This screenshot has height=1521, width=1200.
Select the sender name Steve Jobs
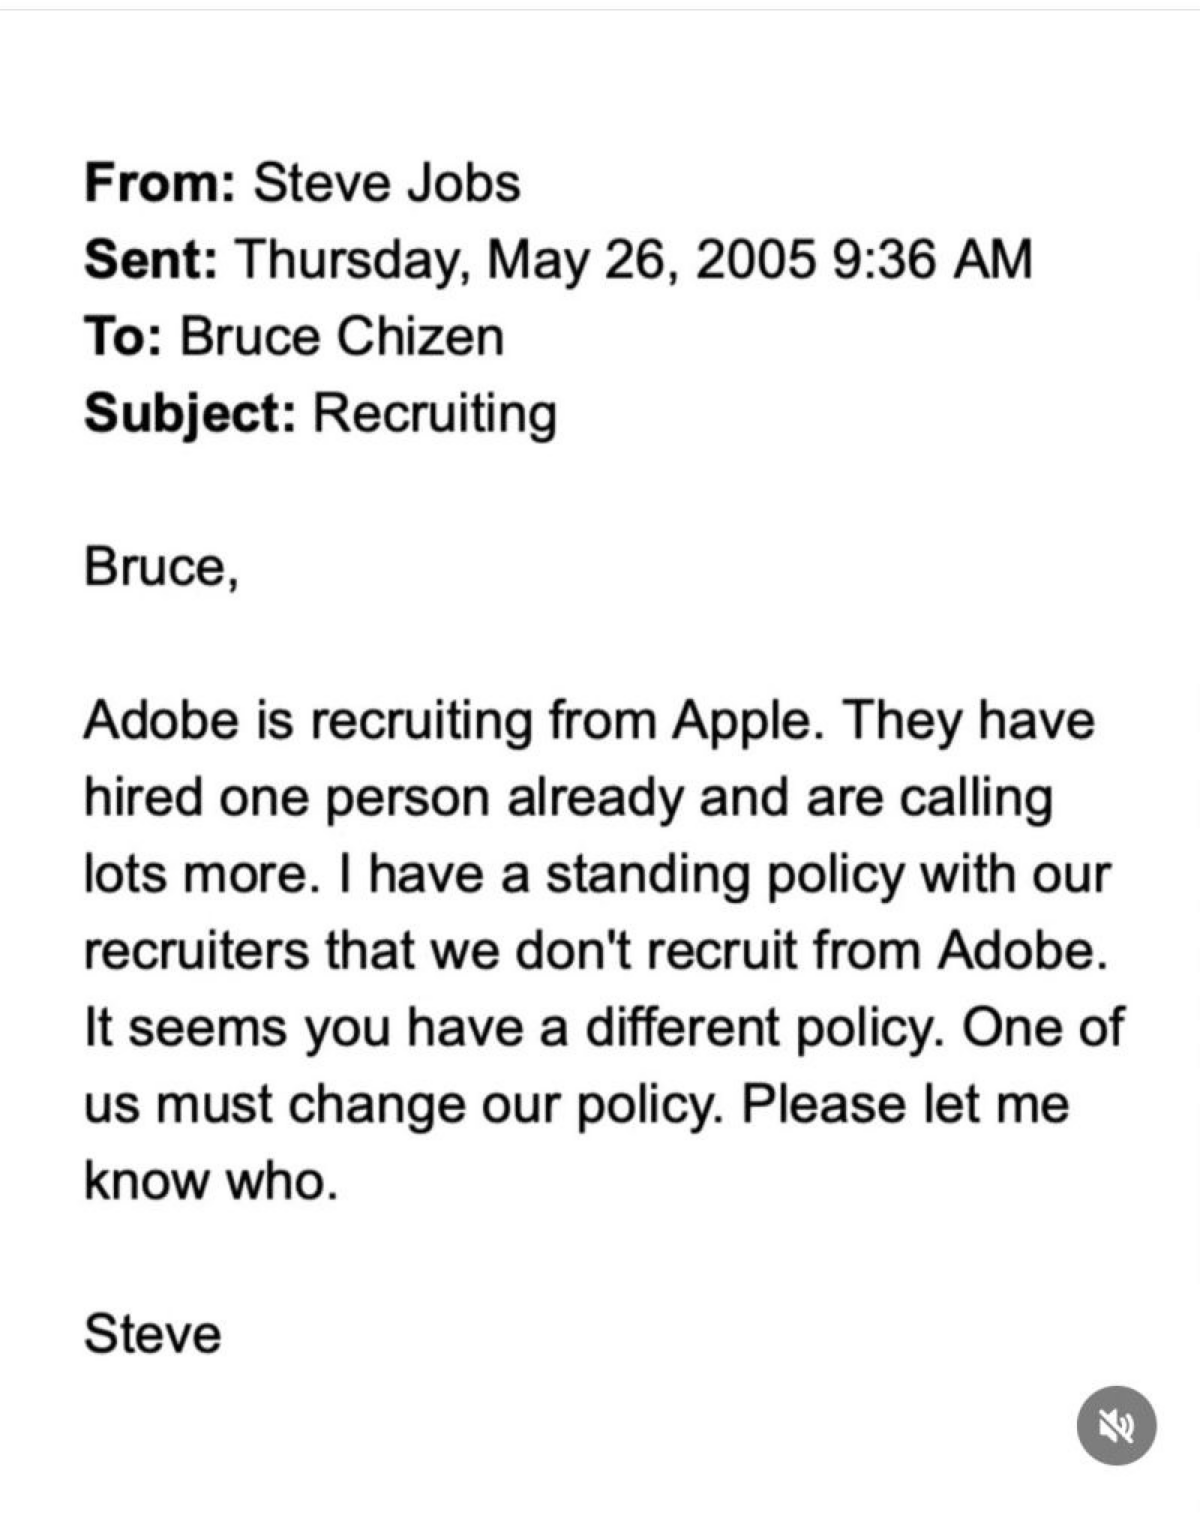click(387, 183)
